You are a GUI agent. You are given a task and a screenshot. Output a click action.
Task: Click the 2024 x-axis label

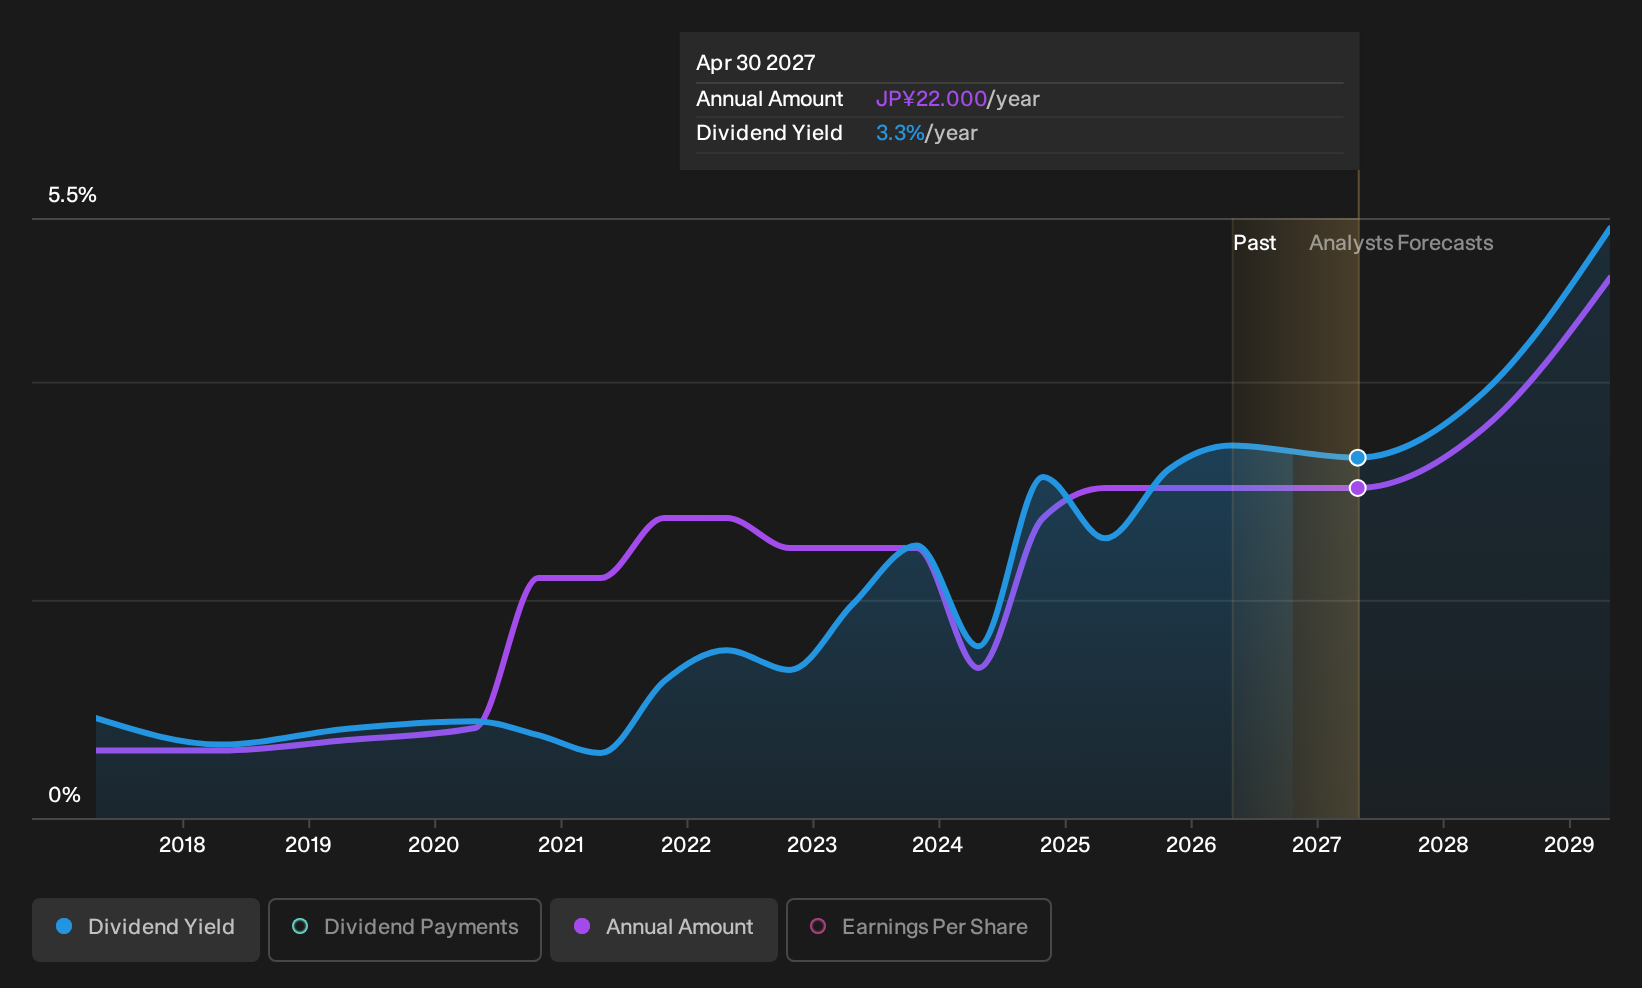point(938,845)
